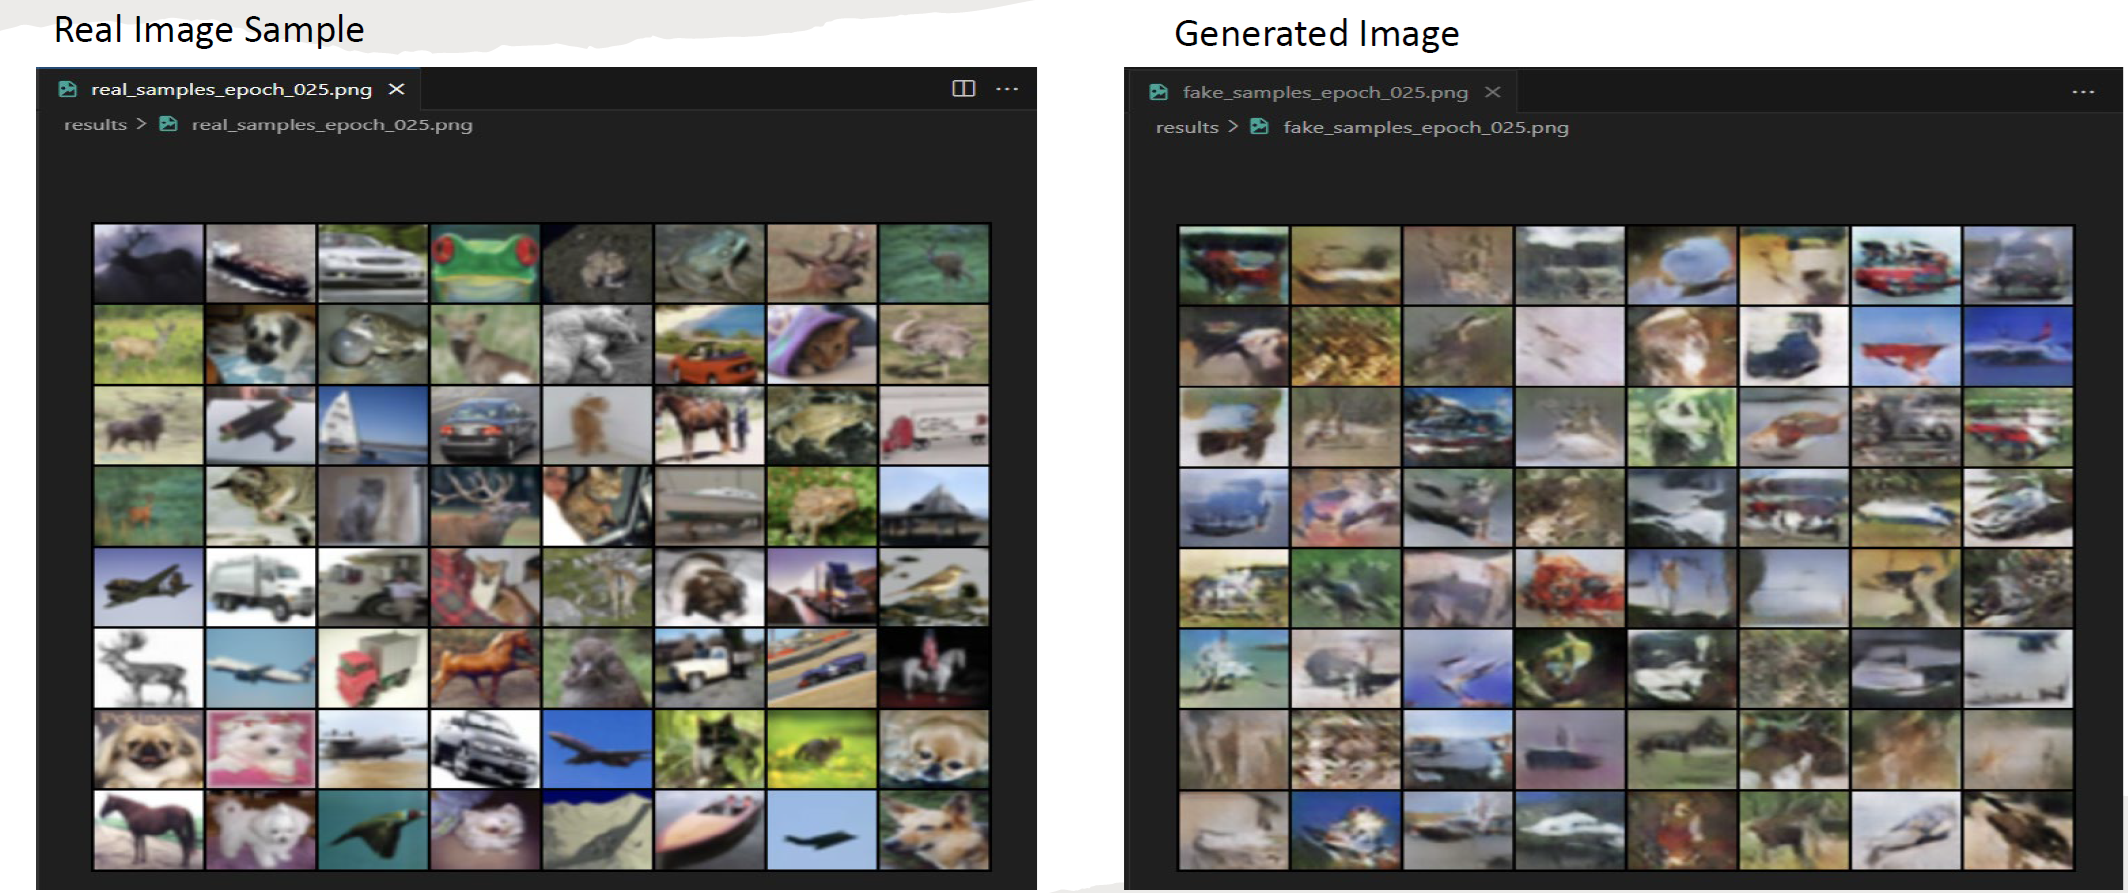This screenshot has width=2128, height=893.
Task: Close the fake_samples_epoch_025.png tab
Action: [x=1493, y=92]
